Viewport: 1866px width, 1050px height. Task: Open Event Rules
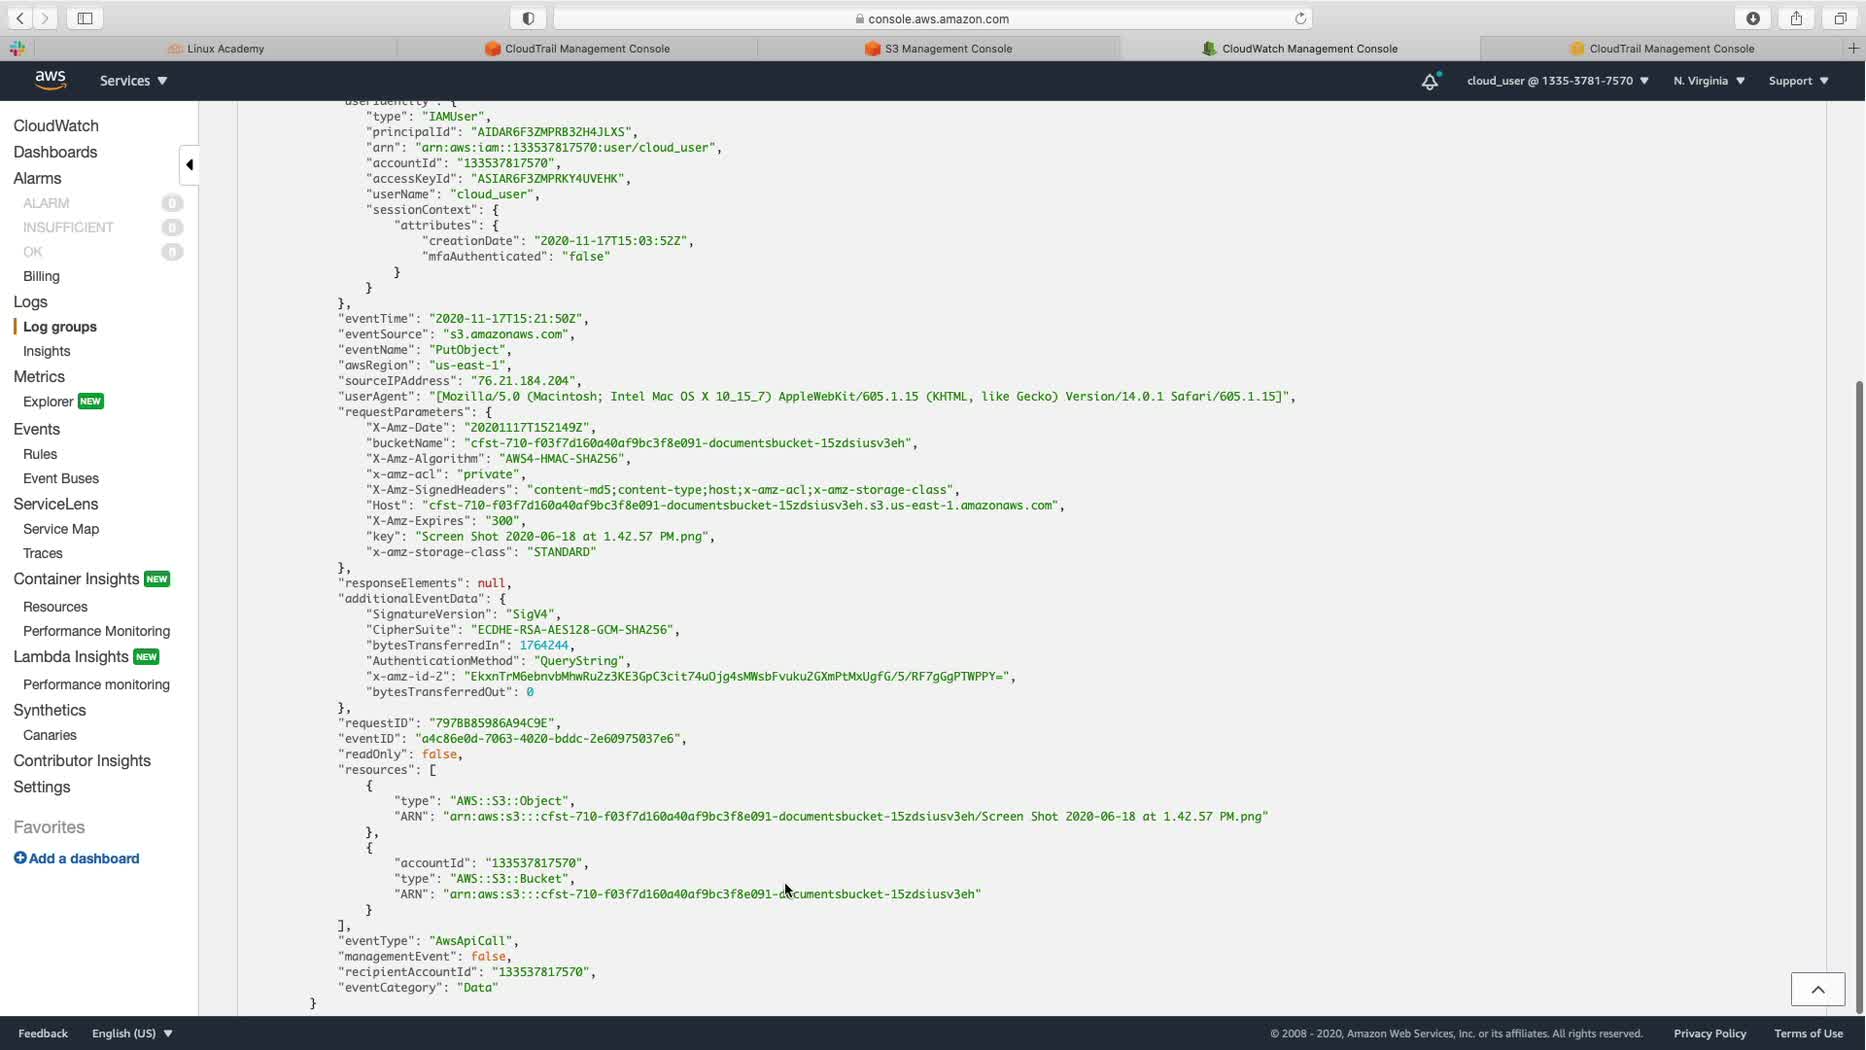coord(40,454)
